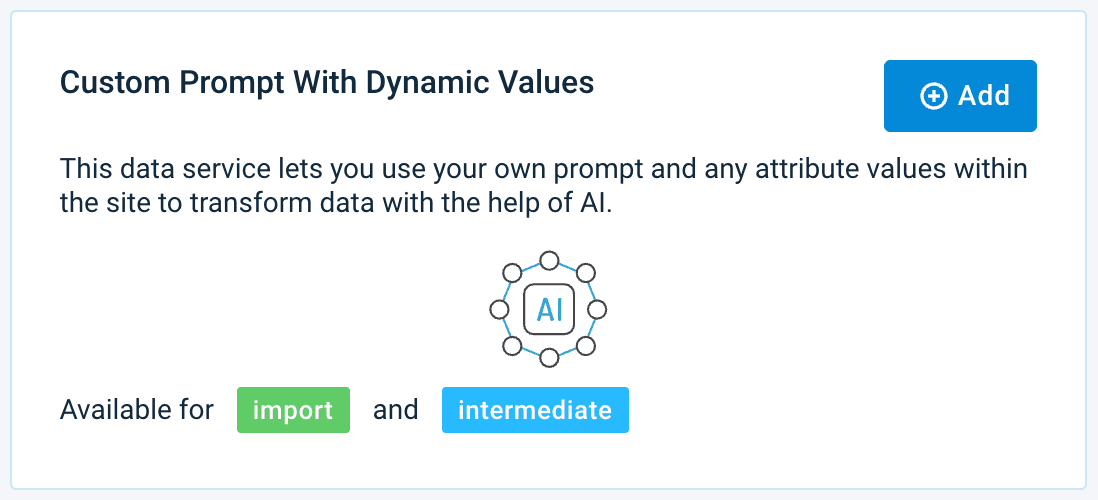Select the green import tag
1098x500 pixels.
pos(293,410)
